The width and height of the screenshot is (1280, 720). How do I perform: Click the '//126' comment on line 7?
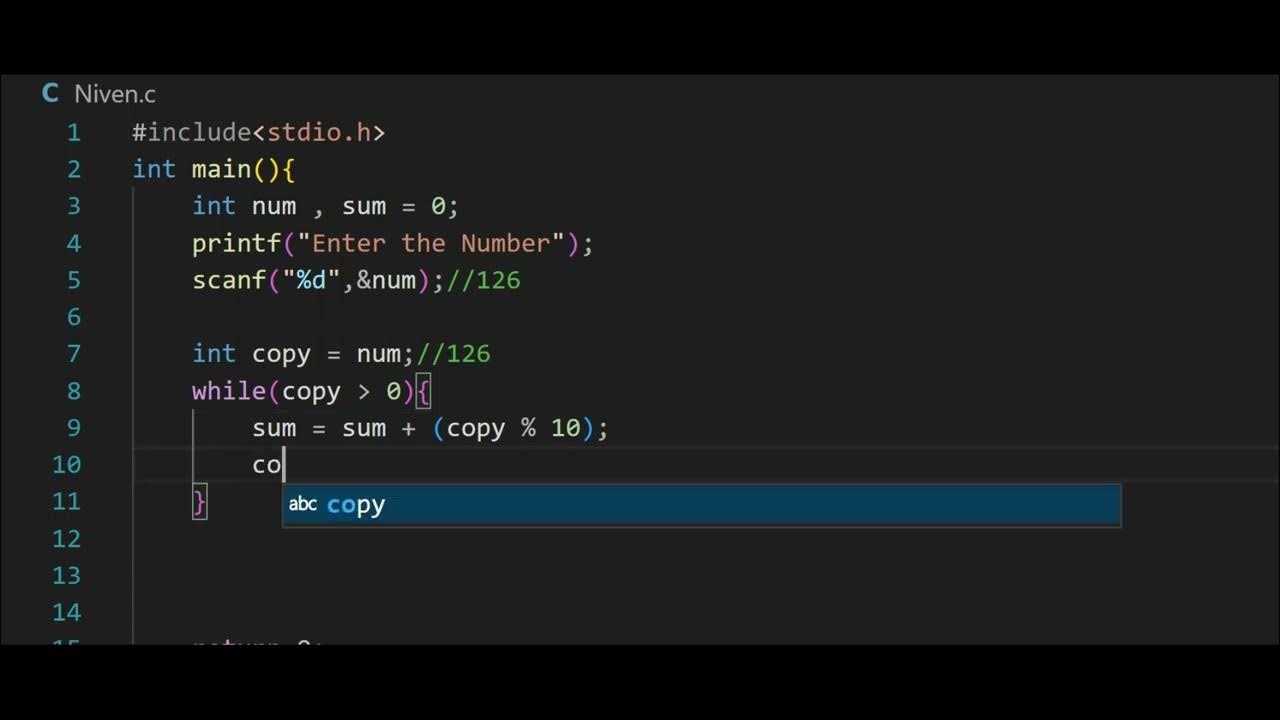[453, 354]
